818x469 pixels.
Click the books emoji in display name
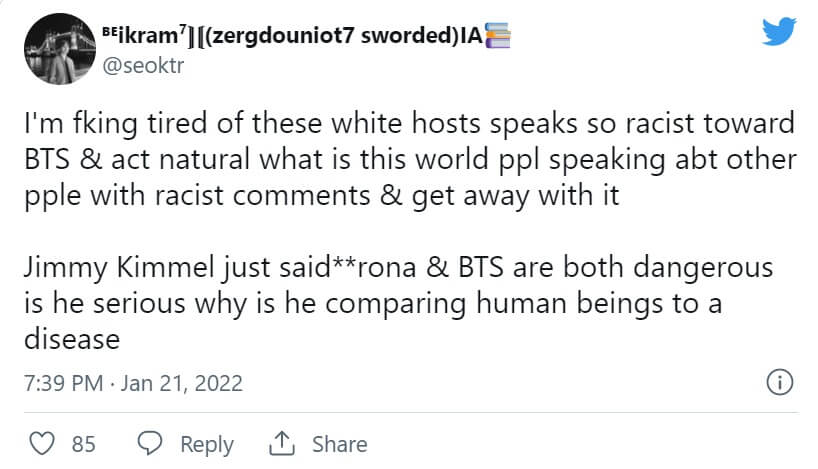click(x=497, y=39)
